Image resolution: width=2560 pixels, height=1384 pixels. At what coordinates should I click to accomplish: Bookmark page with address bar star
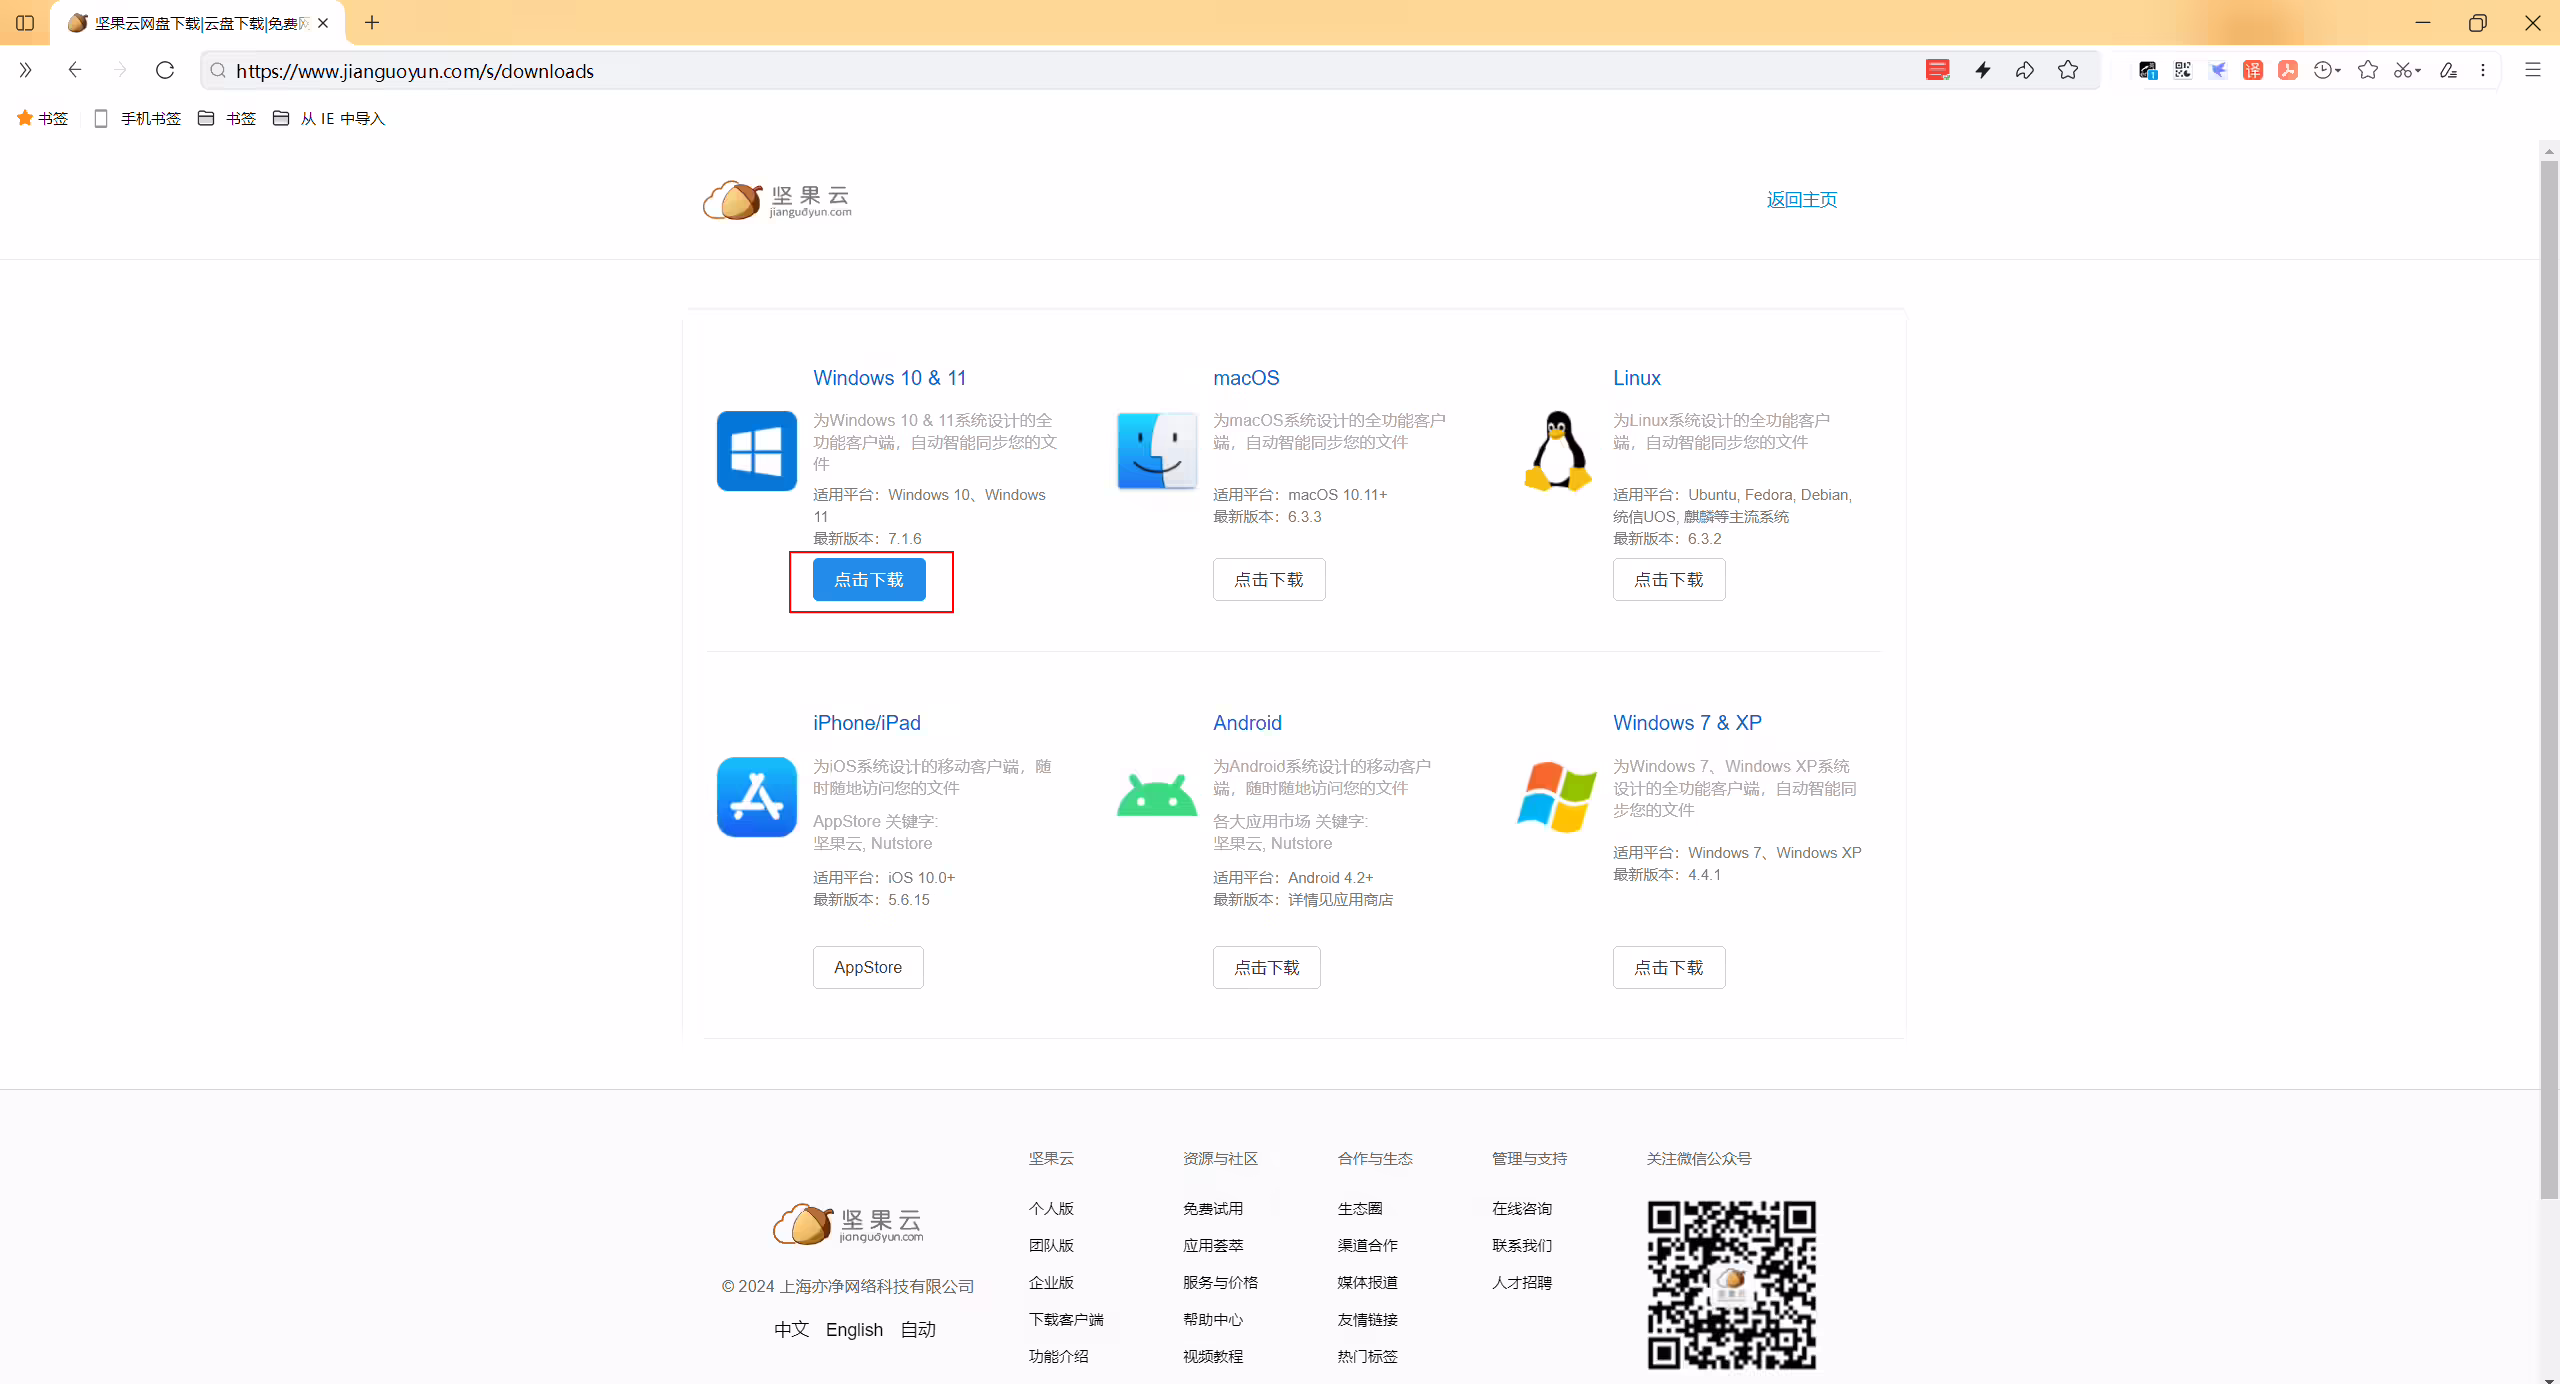[2068, 70]
